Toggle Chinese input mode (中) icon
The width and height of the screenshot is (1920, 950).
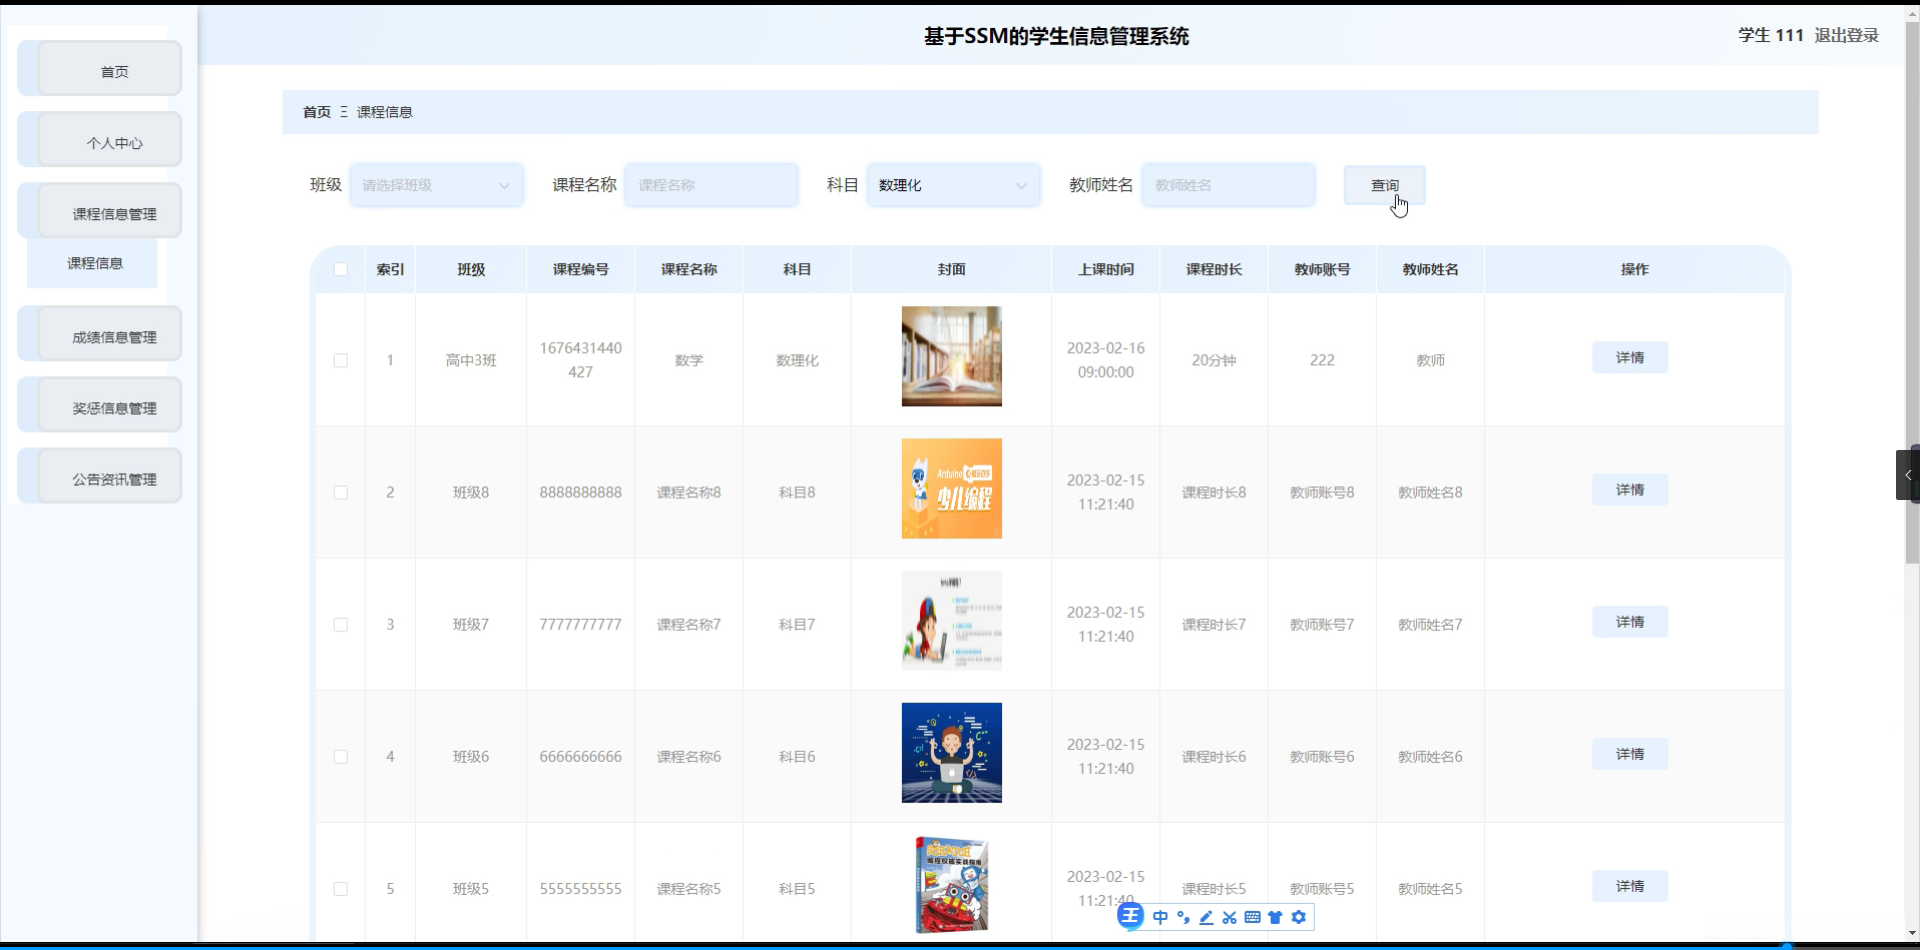(x=1160, y=917)
